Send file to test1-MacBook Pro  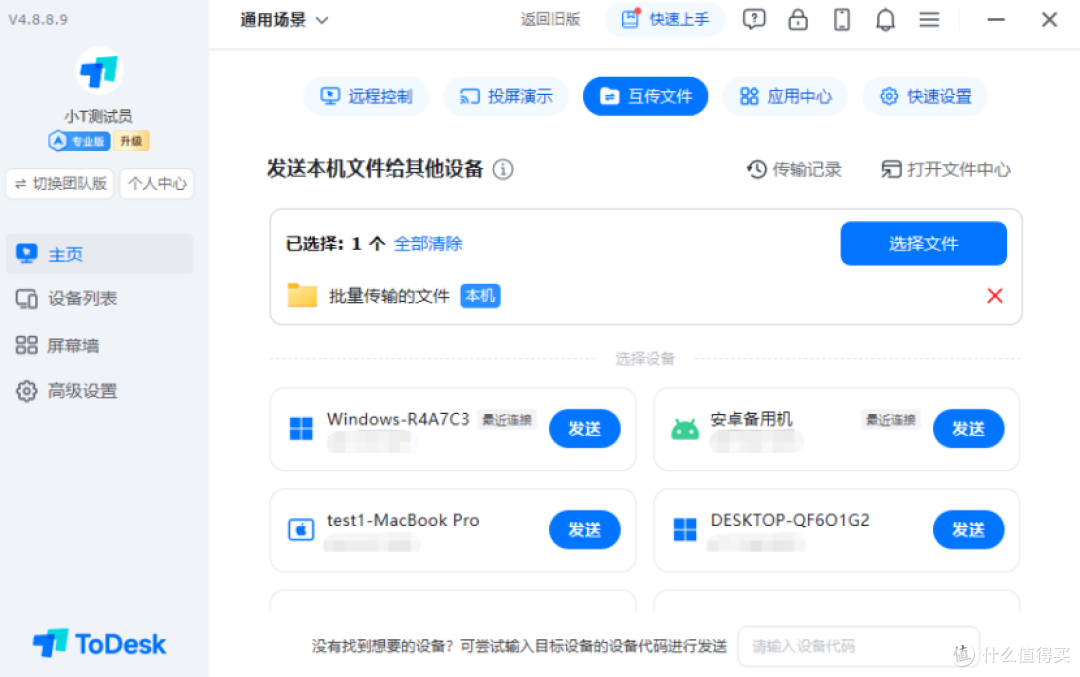point(585,530)
